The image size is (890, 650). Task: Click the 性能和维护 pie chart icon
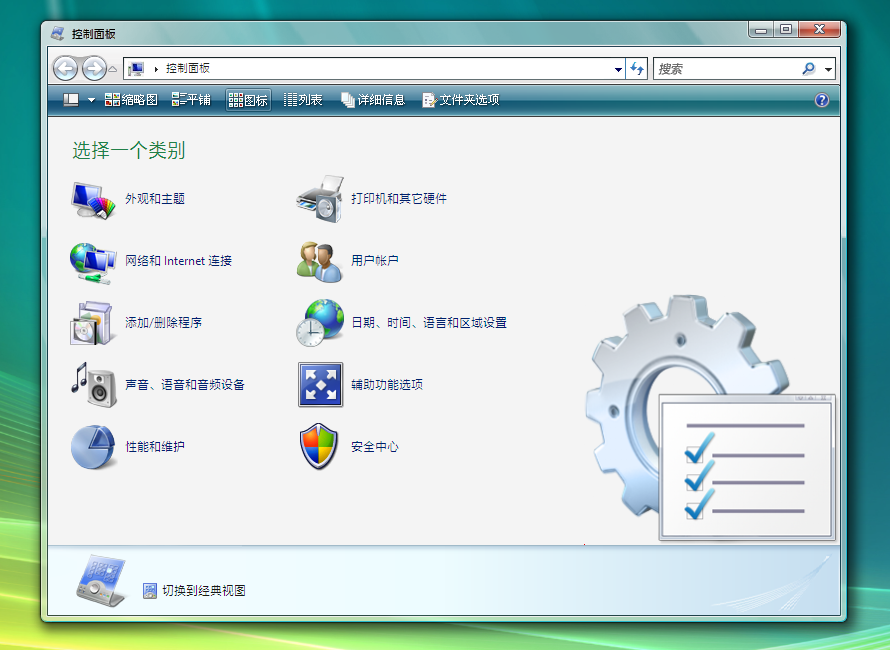point(93,447)
